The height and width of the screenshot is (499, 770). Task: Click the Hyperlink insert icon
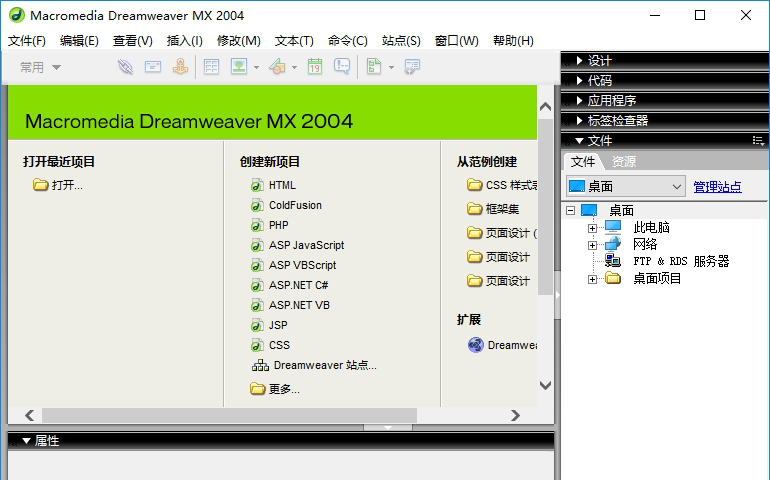click(125, 66)
